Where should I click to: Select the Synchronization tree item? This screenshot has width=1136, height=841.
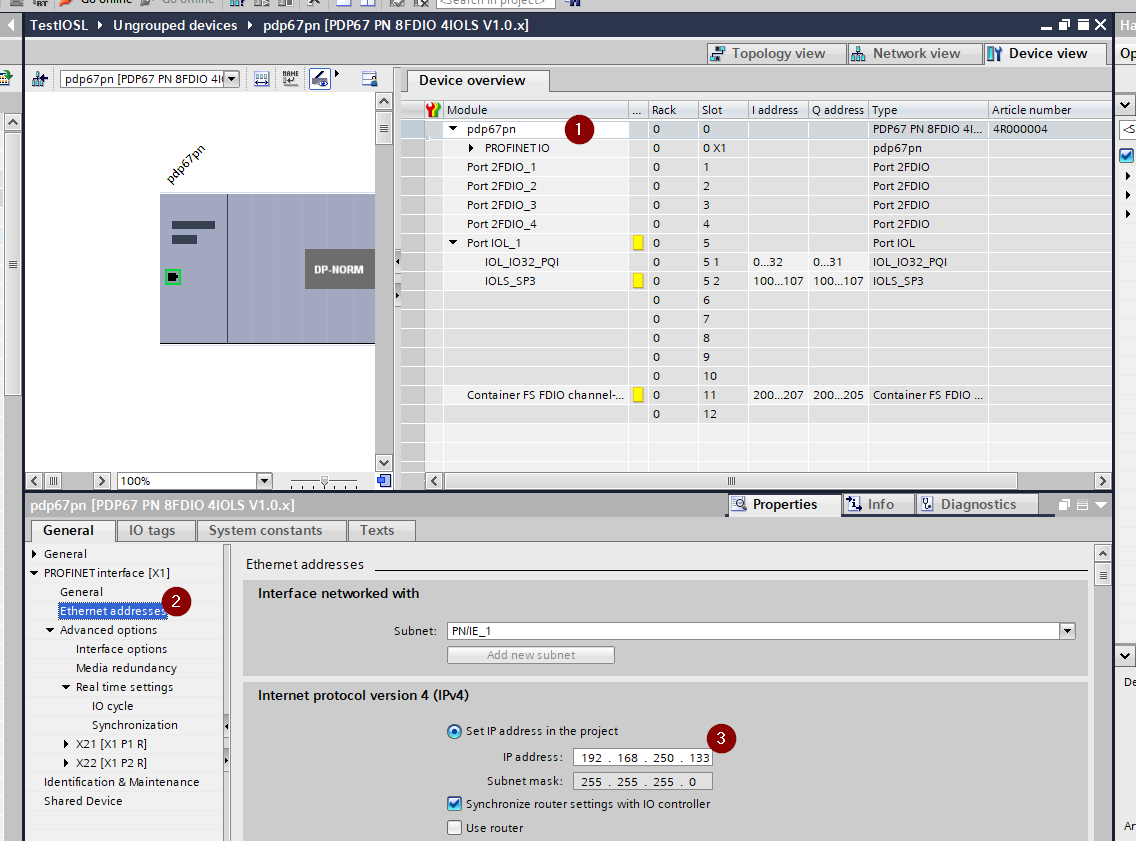point(135,724)
